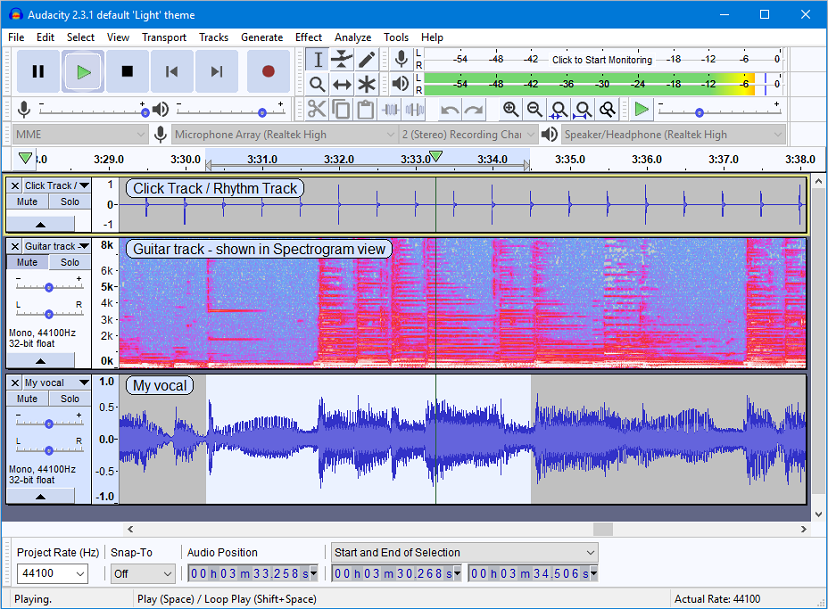Mute the Guitar track
Viewport: 828px width, 609px height.
(25, 262)
